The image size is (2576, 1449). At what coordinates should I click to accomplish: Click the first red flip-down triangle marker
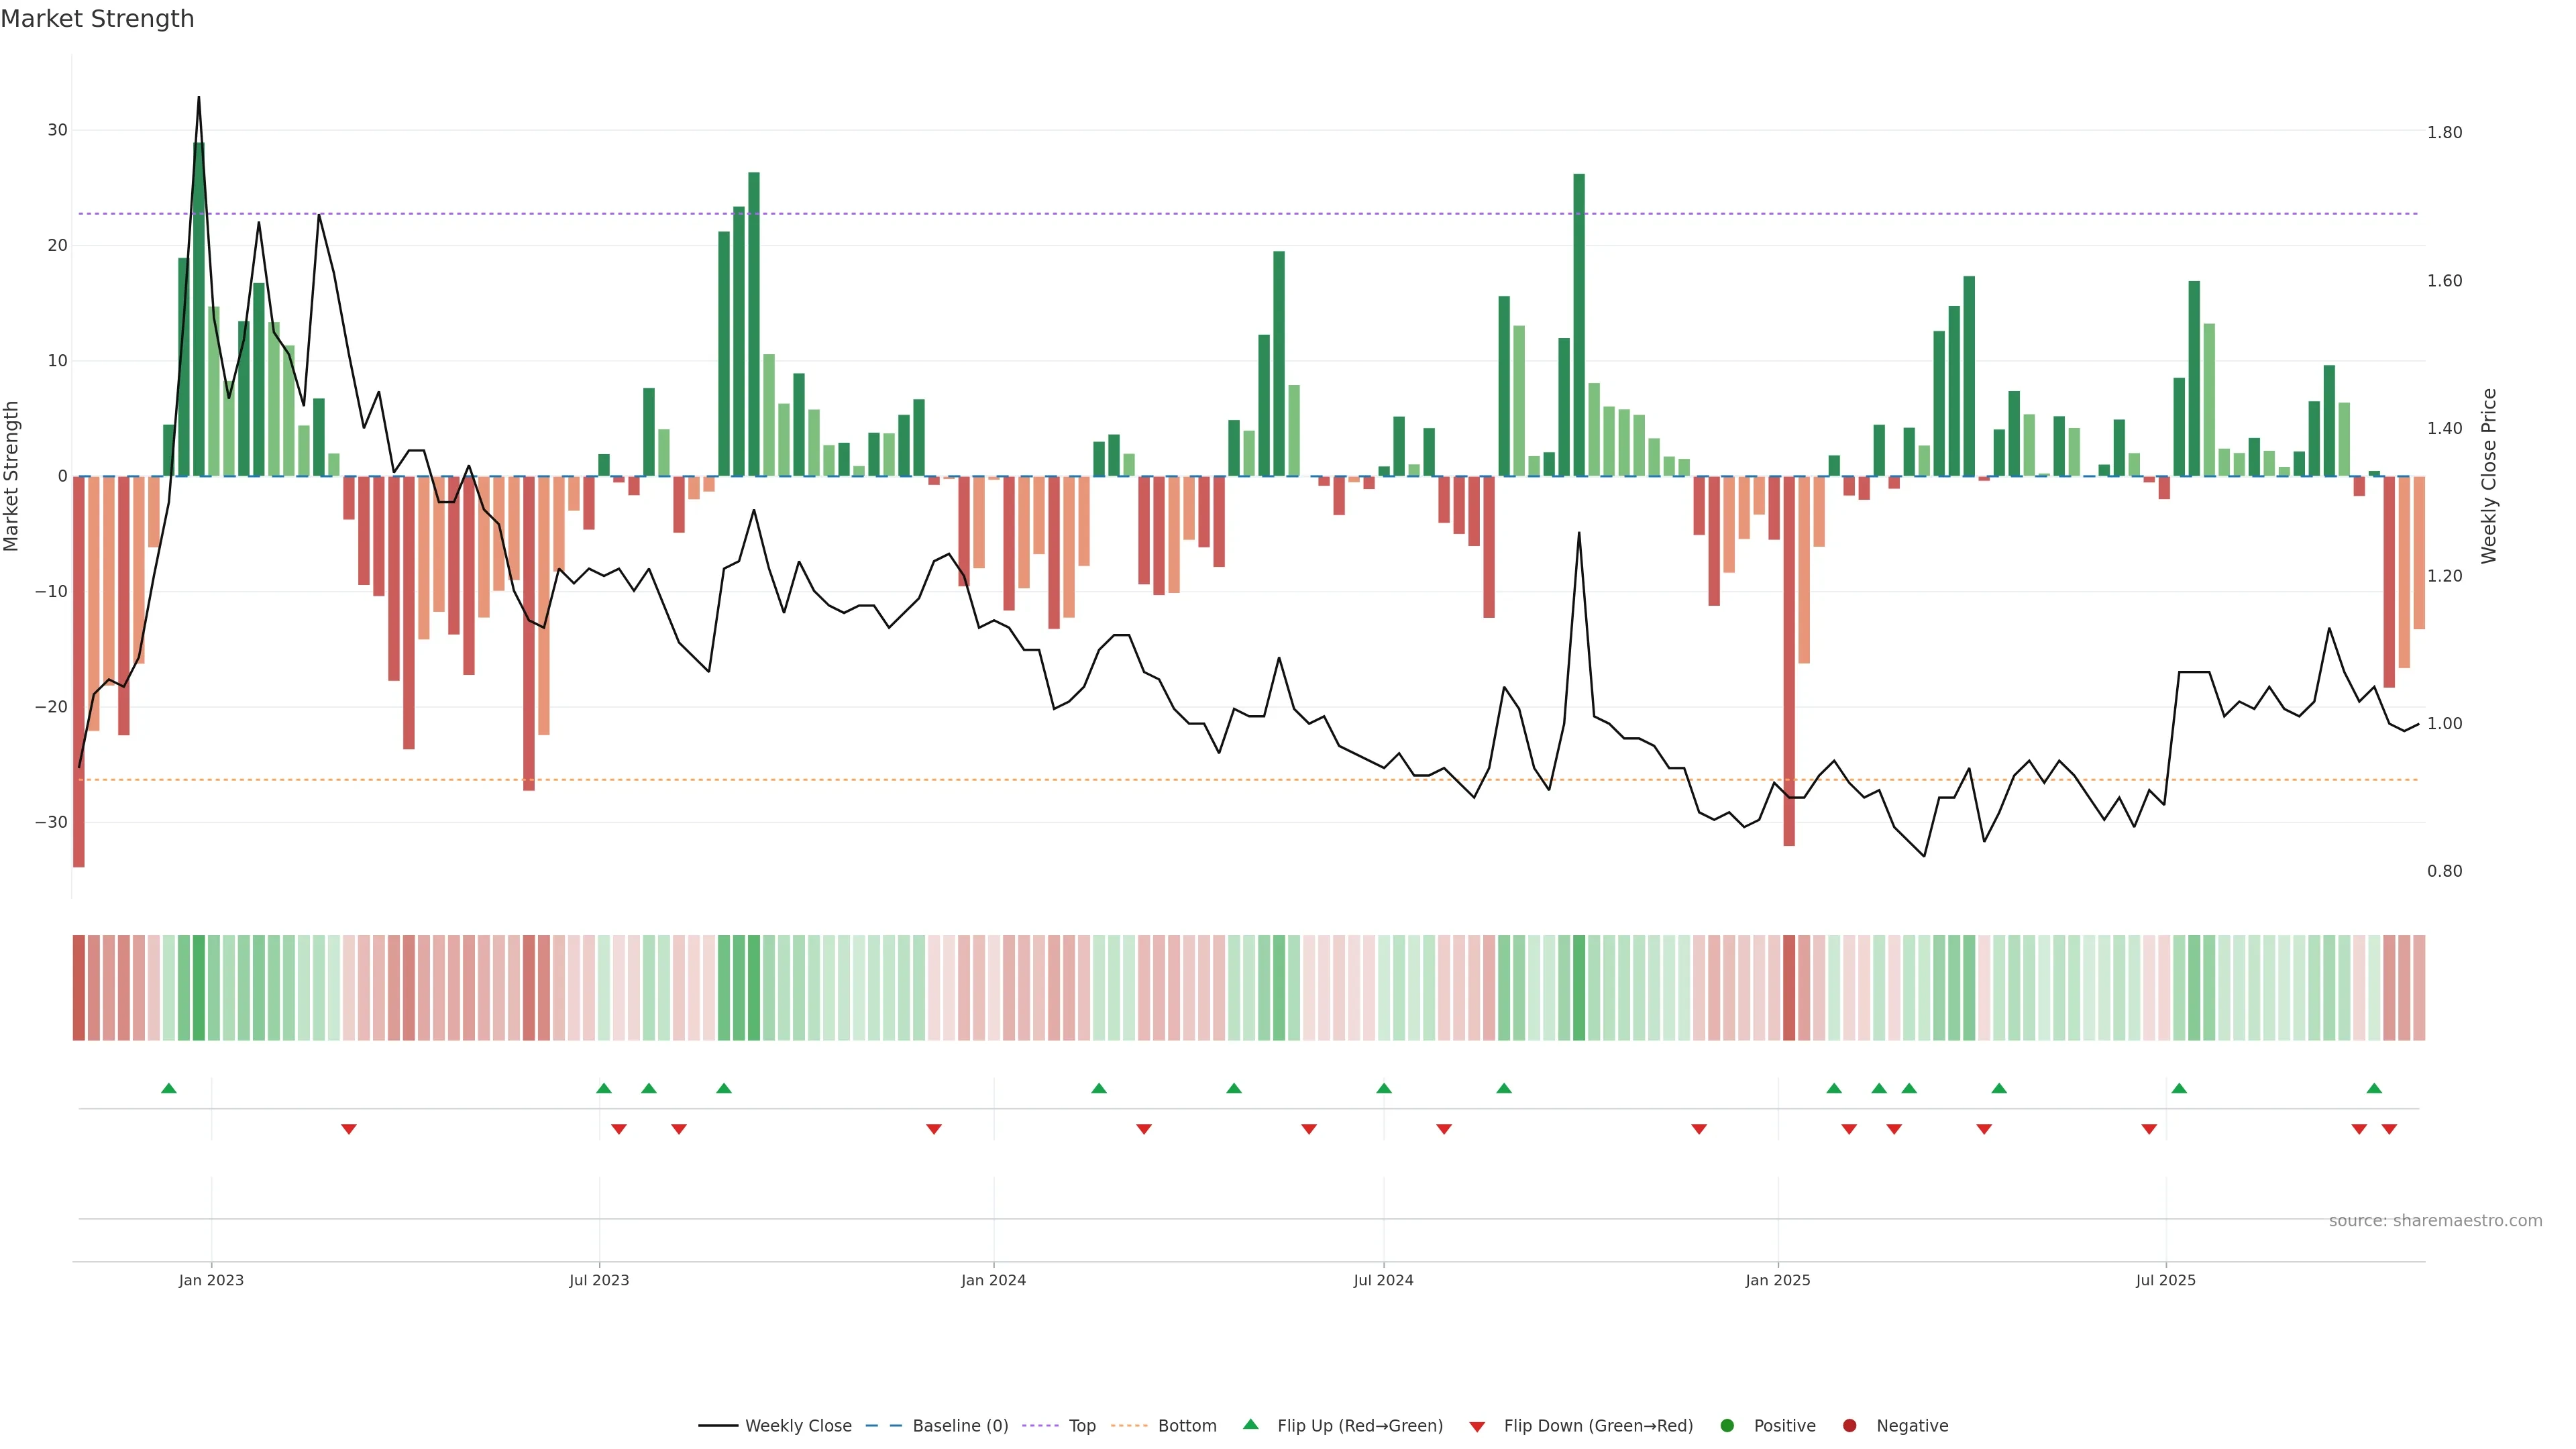tap(349, 1129)
